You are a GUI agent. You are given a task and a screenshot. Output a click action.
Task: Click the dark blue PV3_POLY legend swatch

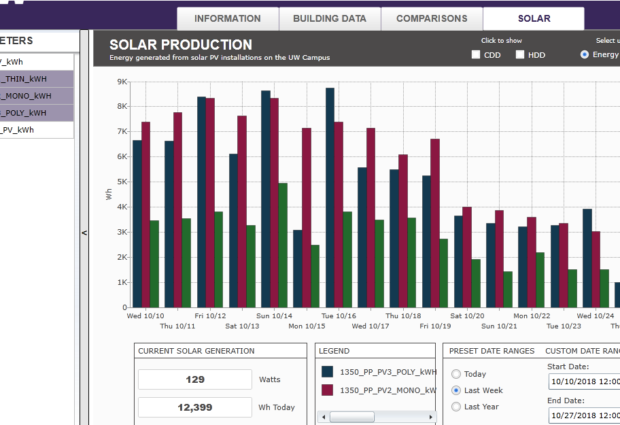(329, 370)
